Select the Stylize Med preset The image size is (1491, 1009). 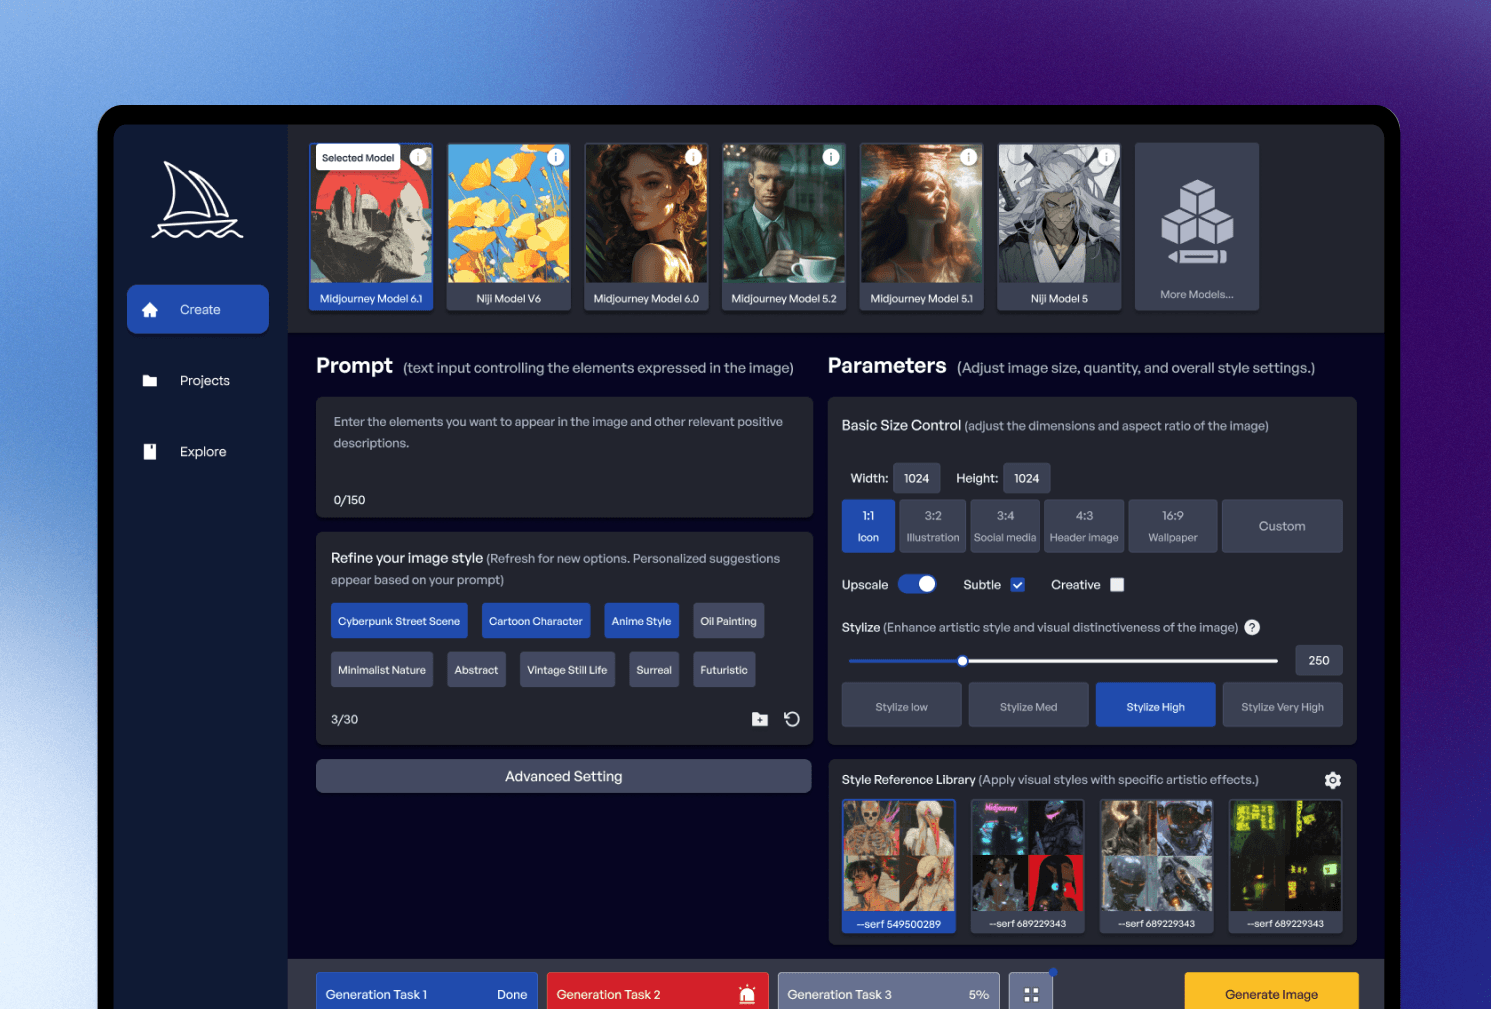(1028, 705)
